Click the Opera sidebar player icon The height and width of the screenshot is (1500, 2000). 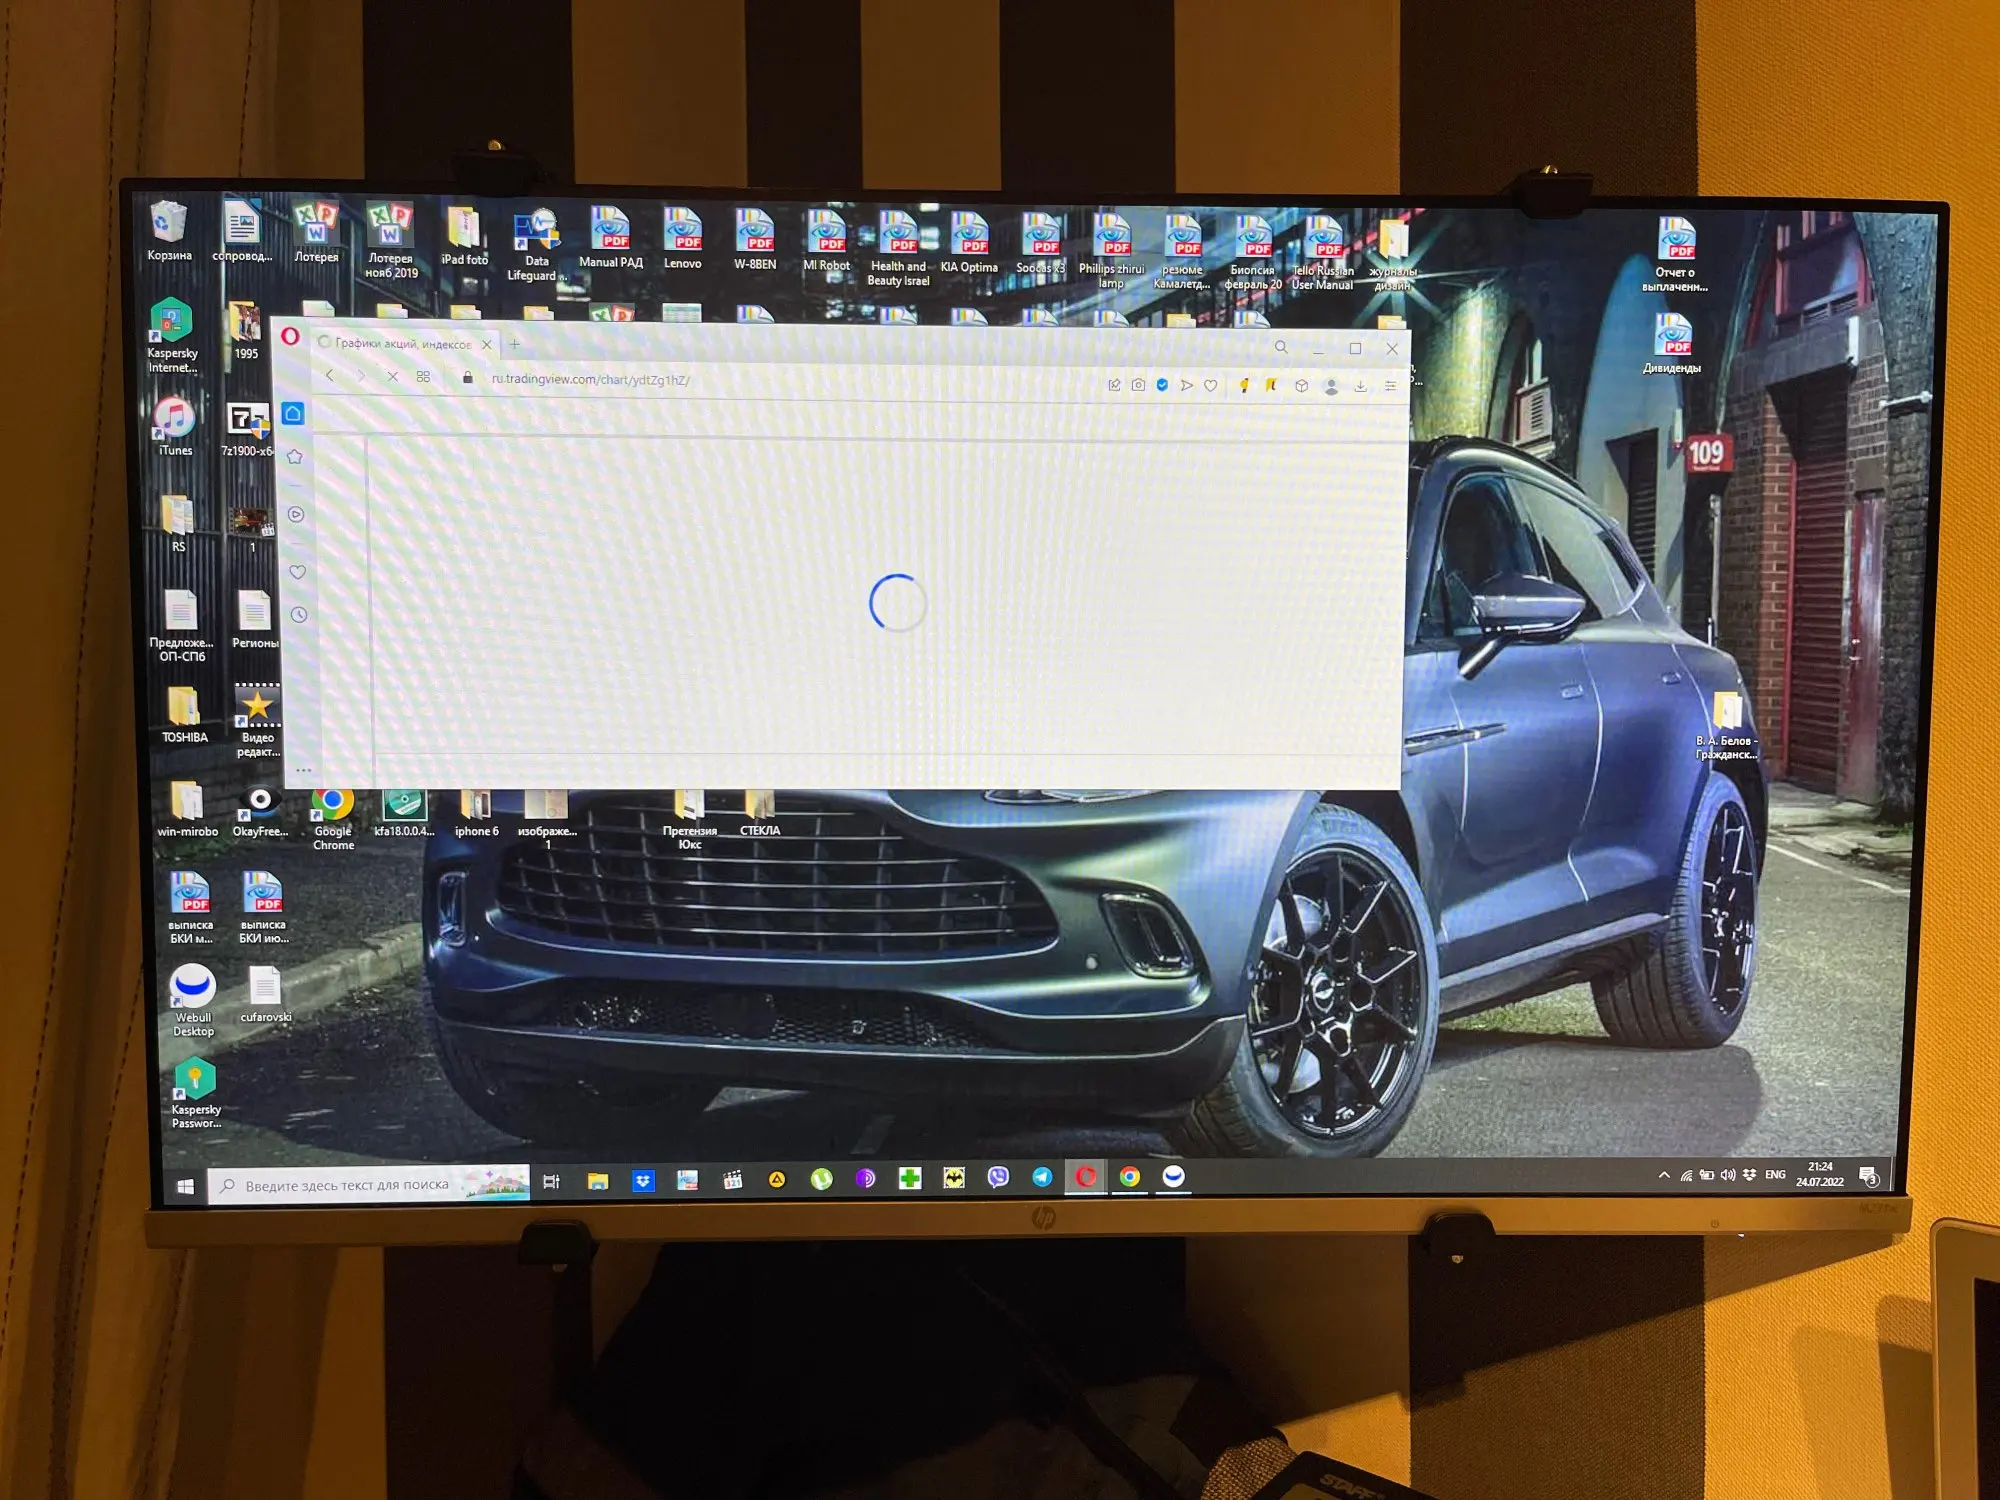point(296,514)
